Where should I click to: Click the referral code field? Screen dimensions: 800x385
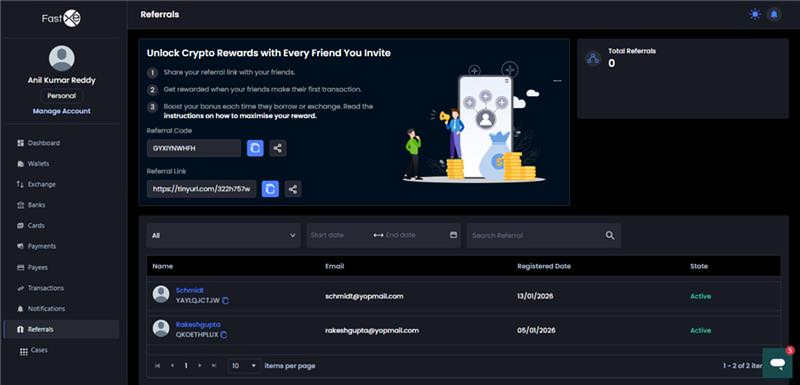(194, 148)
